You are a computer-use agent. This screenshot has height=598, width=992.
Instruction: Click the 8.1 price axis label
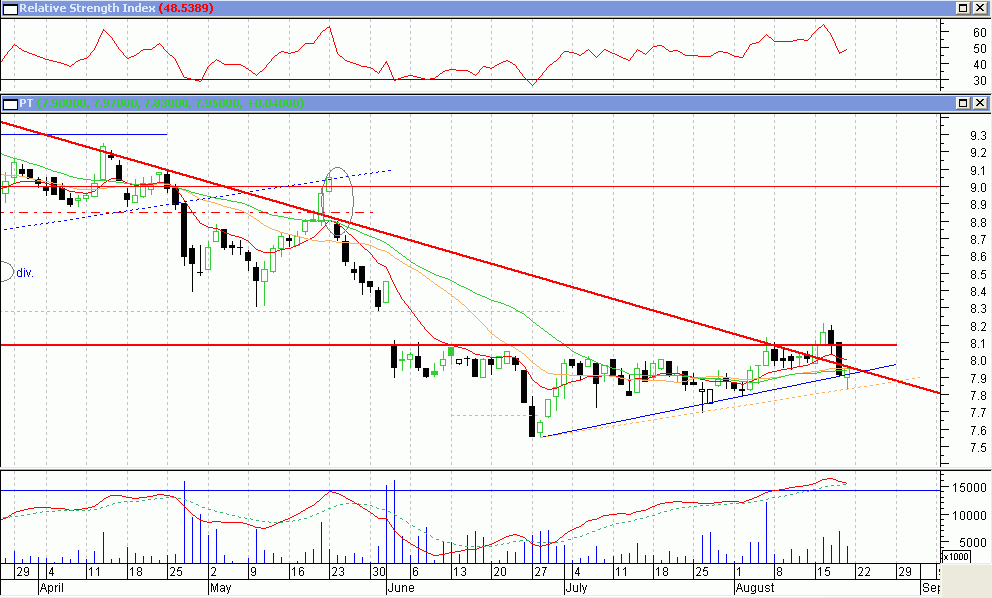coord(978,344)
